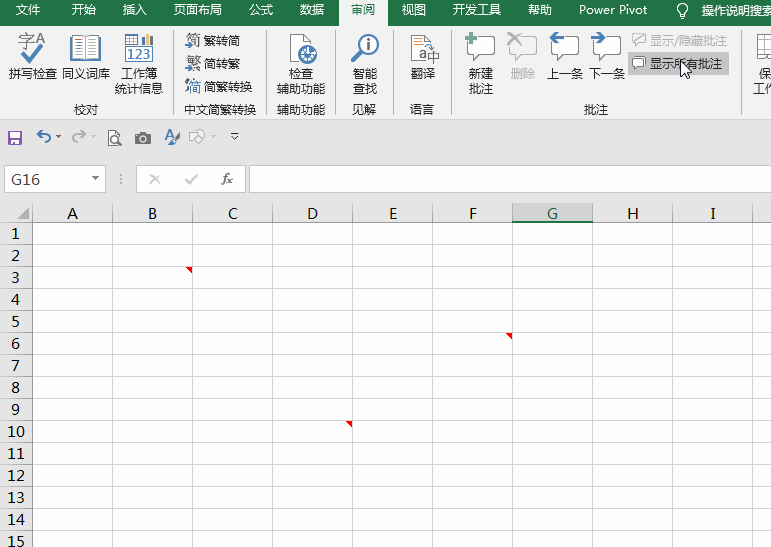This screenshot has width=771, height=547.
Task: Click the spelling A icon in quick access toolbar
Action: [x=172, y=137]
